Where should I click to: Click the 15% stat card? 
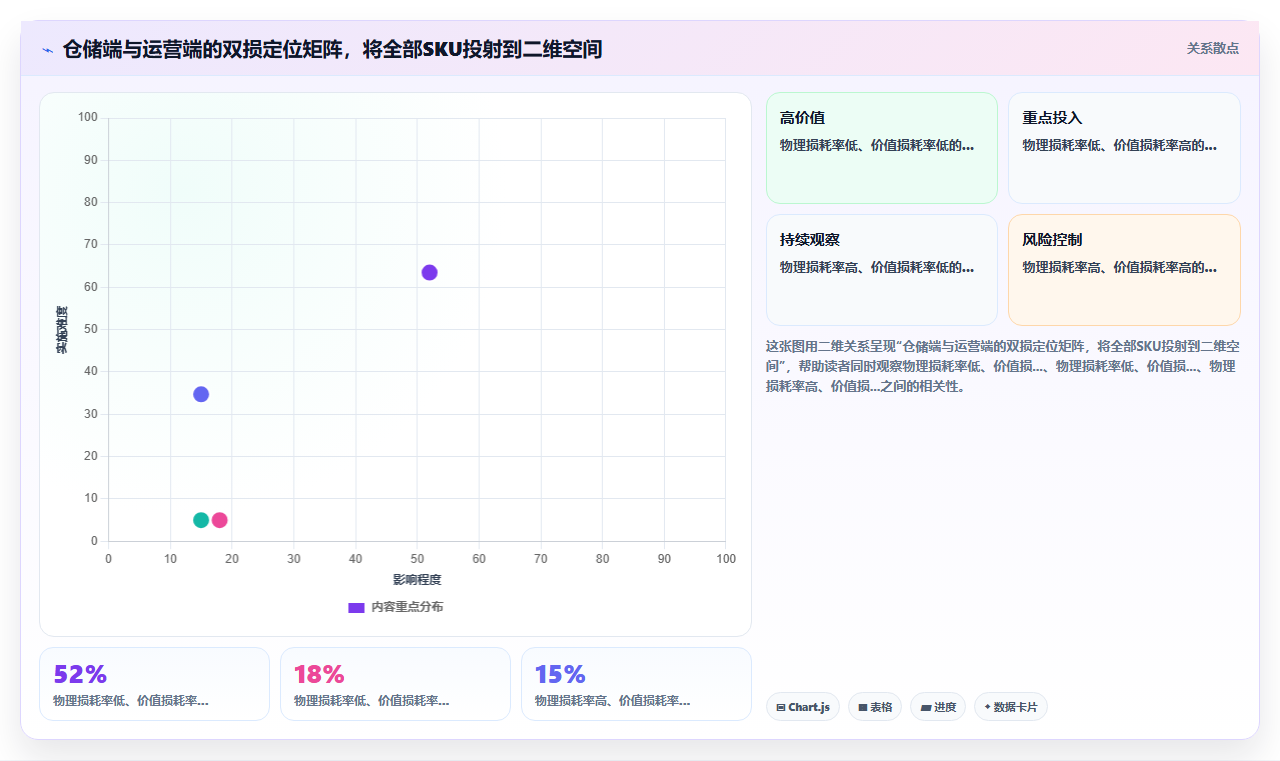[636, 684]
